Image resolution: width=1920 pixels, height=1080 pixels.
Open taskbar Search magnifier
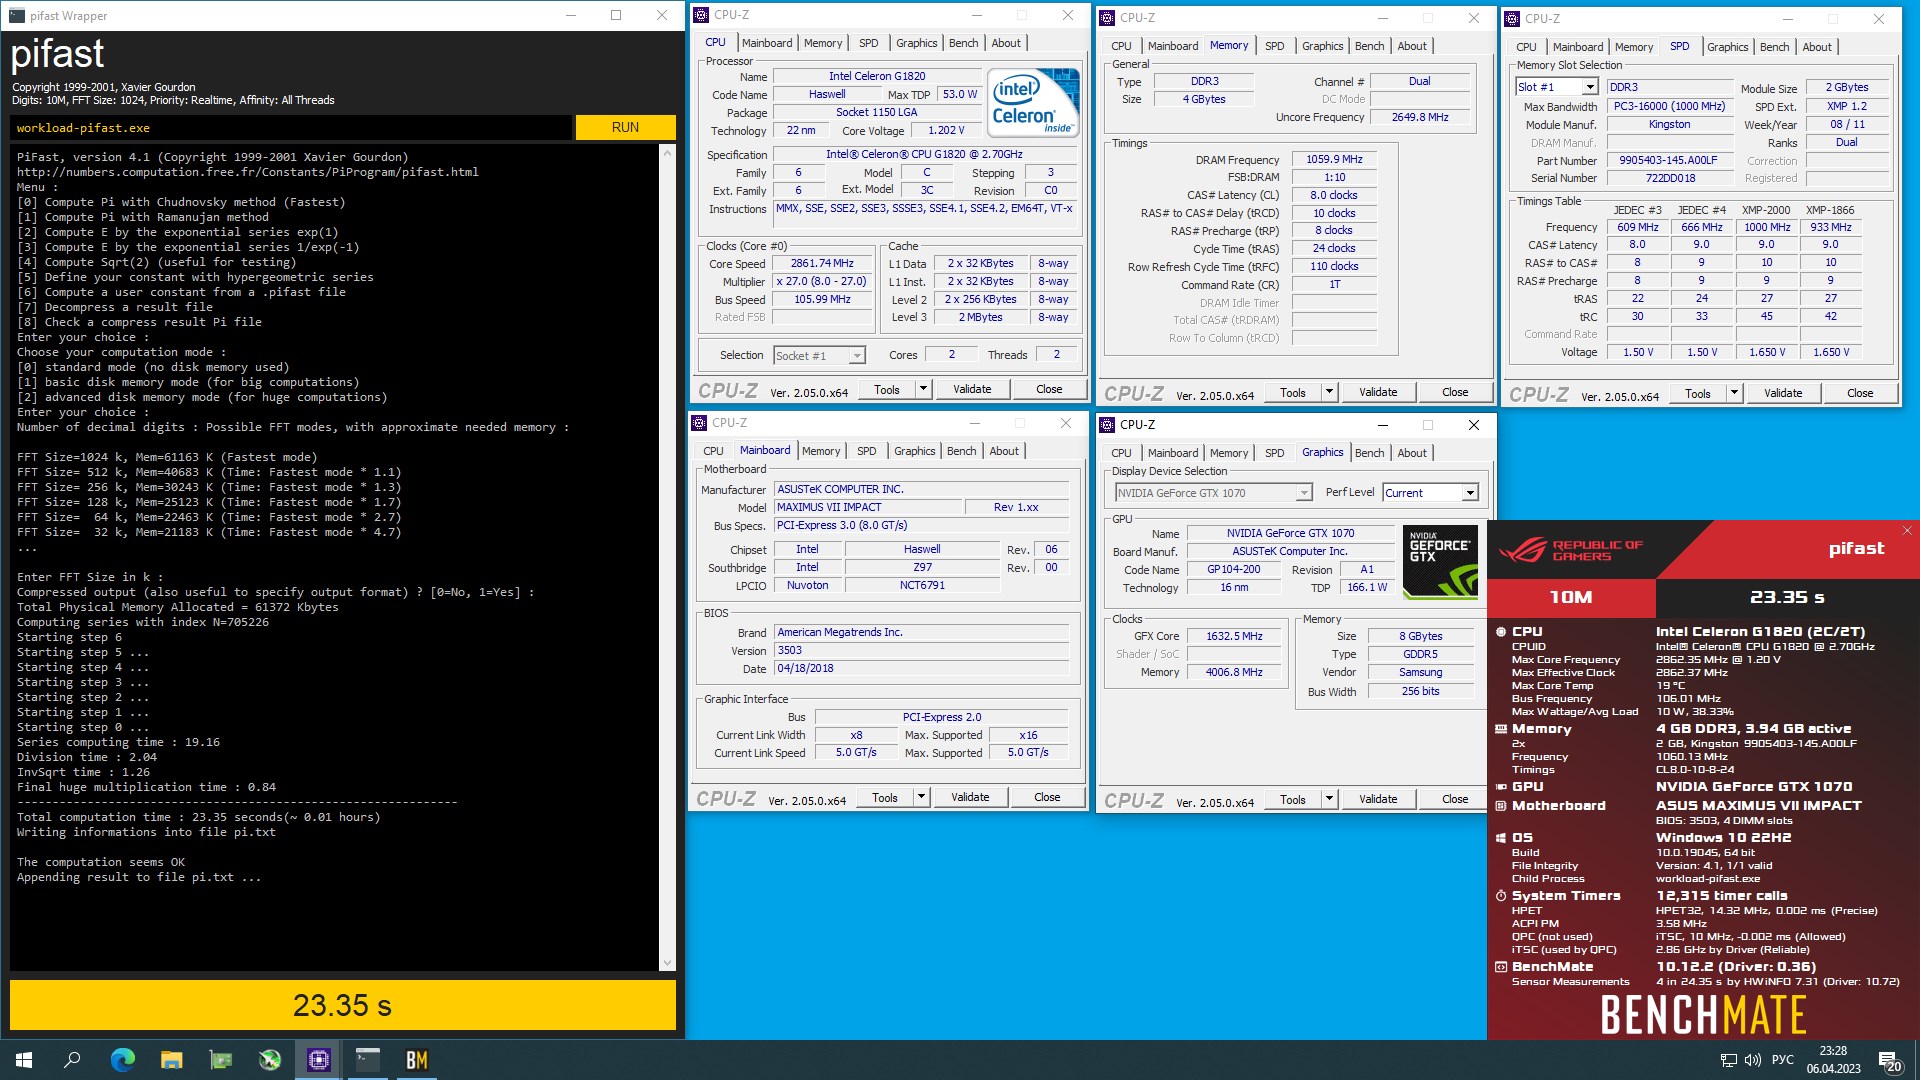click(72, 1060)
